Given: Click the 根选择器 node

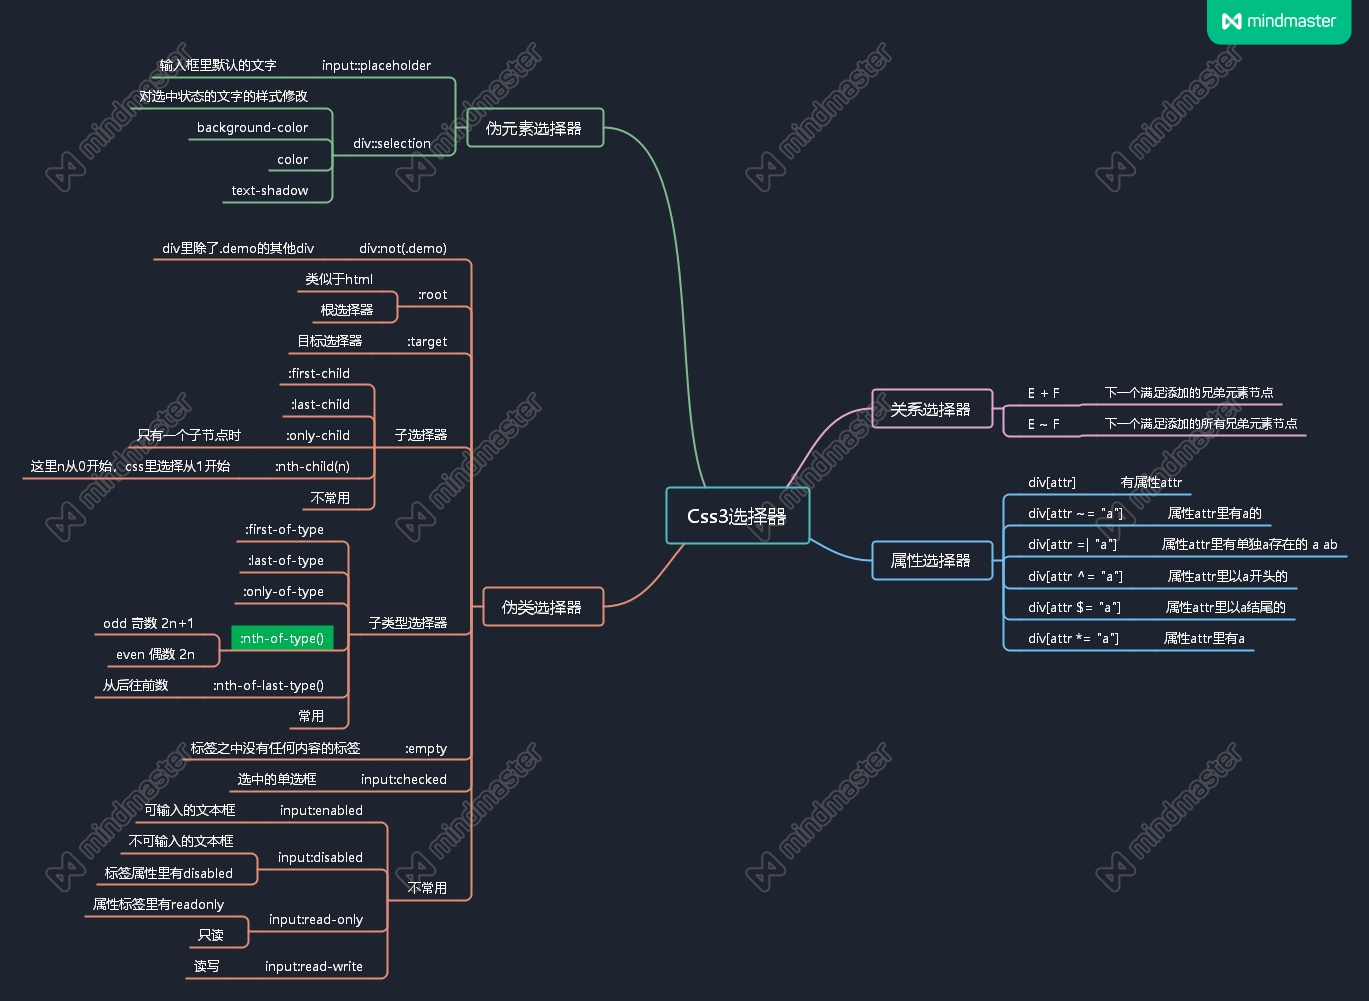Looking at the screenshot, I should [346, 311].
